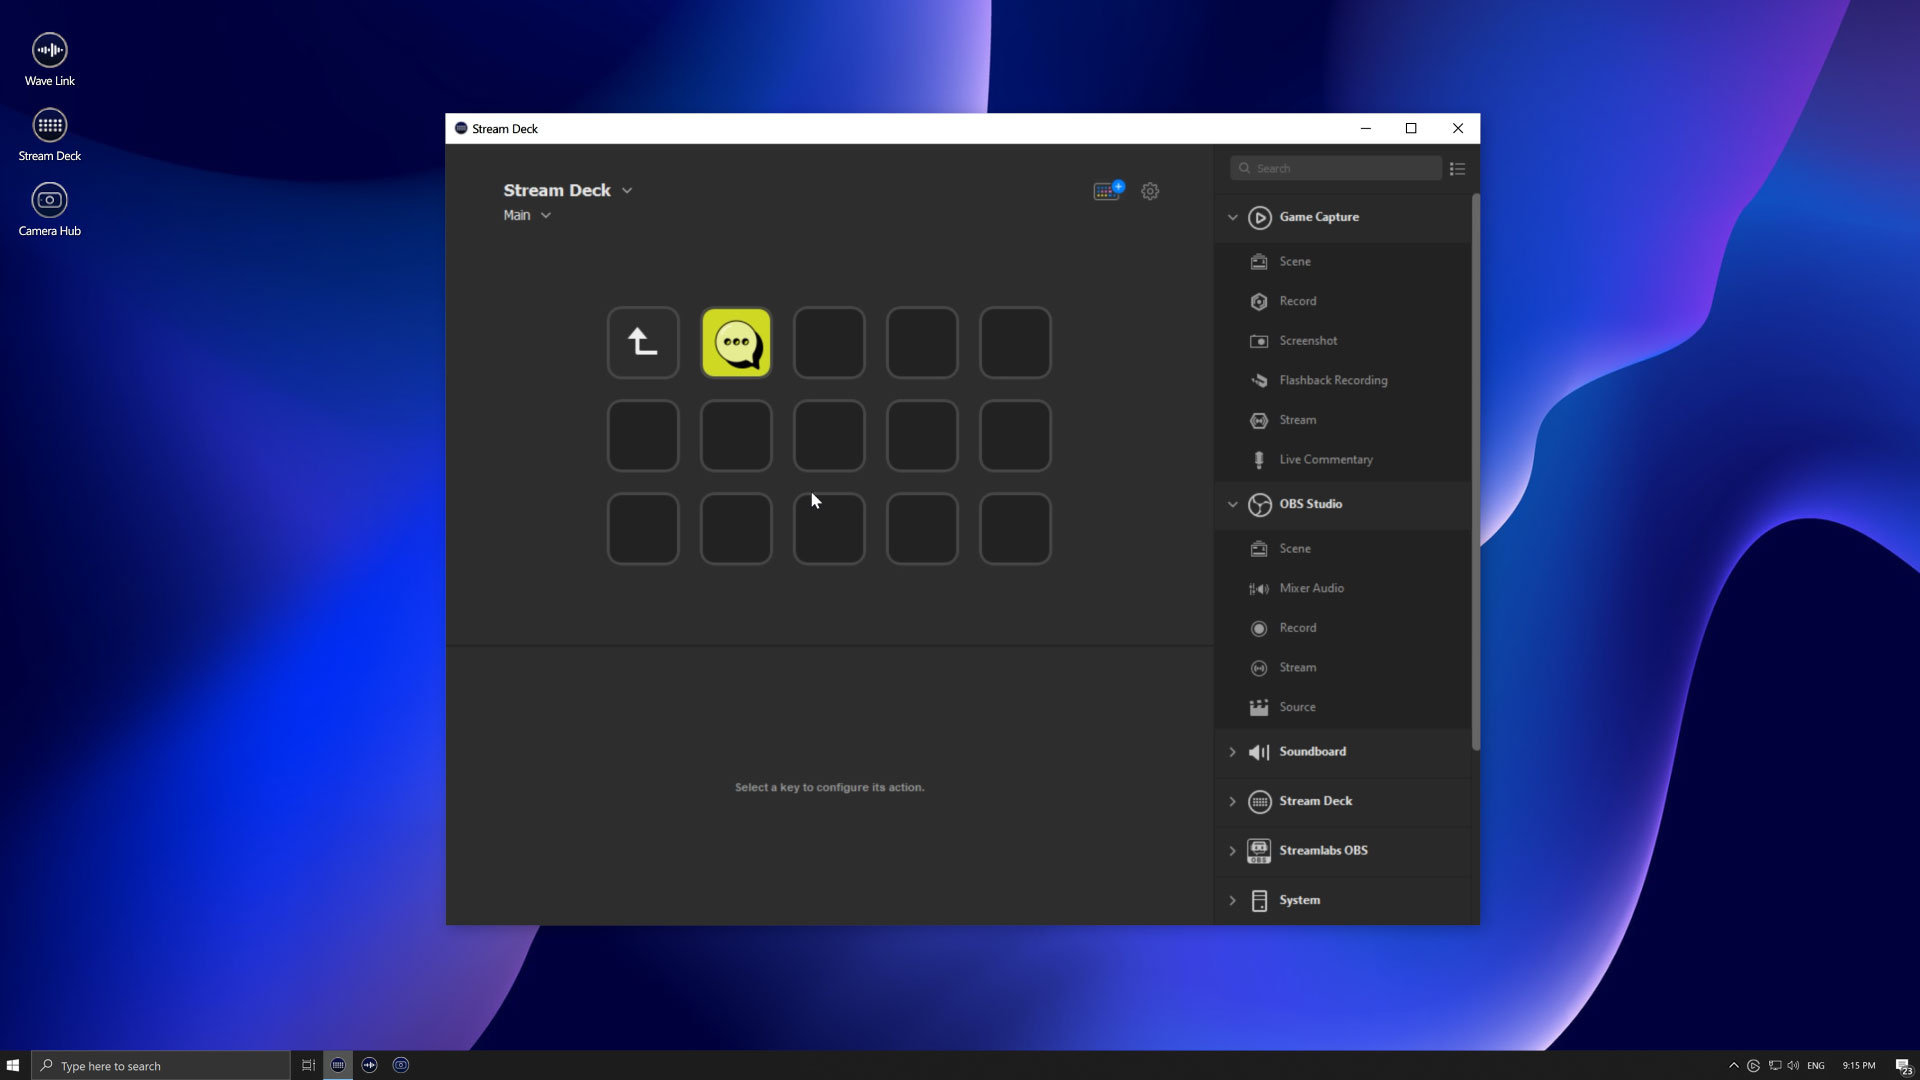
Task: Open the Wave Link desktop shortcut
Action: pyautogui.click(x=49, y=60)
